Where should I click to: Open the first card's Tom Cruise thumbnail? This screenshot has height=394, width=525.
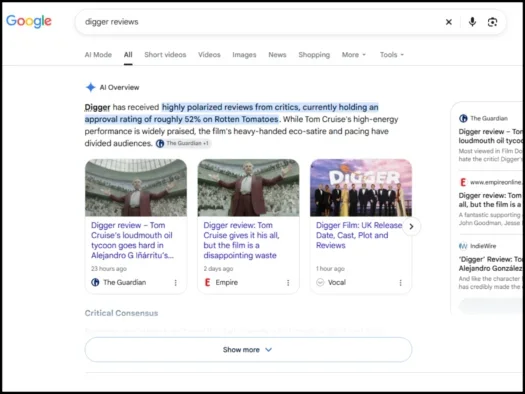pyautogui.click(x=136, y=187)
